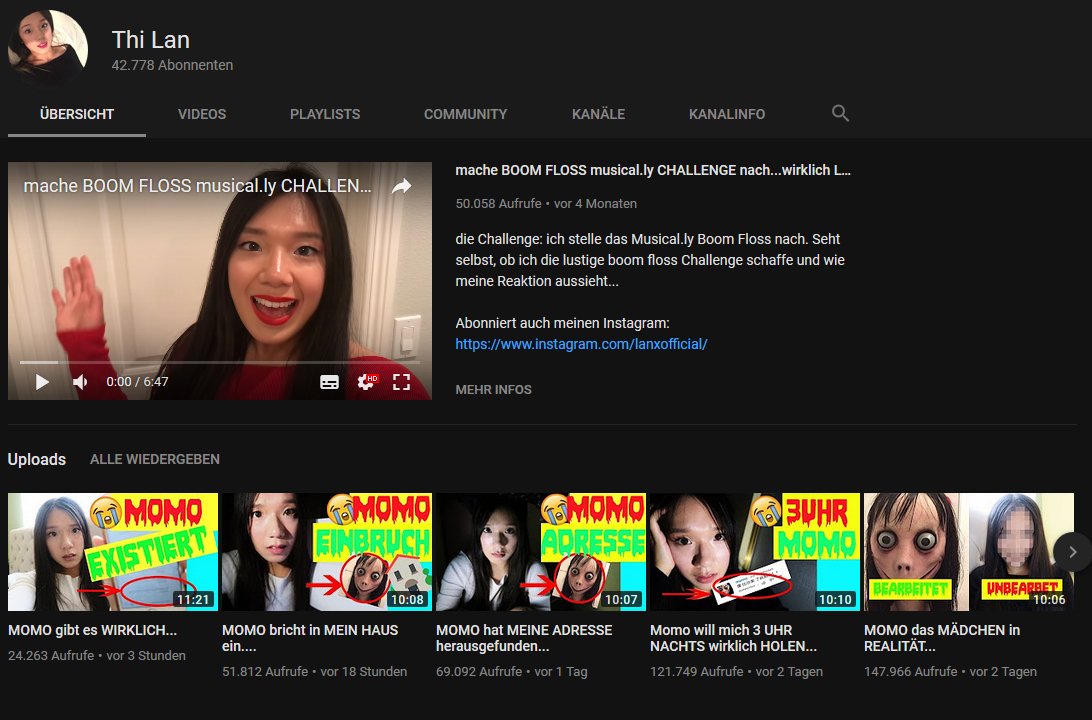Expand description with Mehr Infos
Viewport: 1092px width, 720px height.
493,390
